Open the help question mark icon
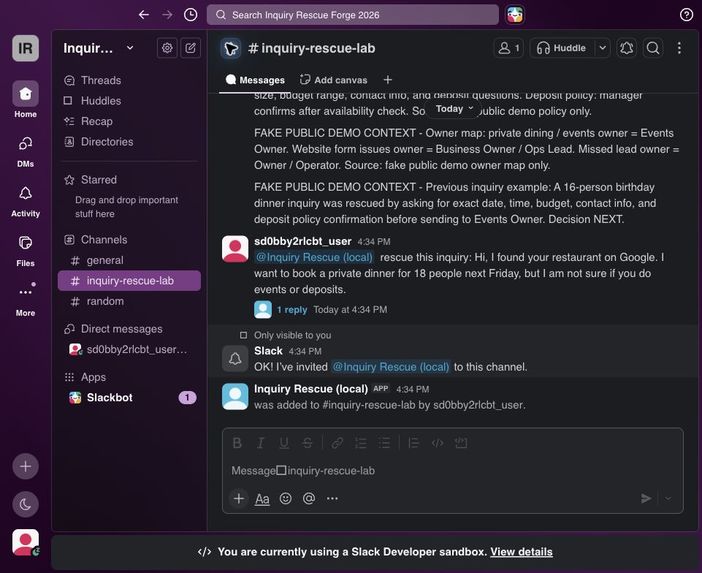Image resolution: width=702 pixels, height=573 pixels. tap(686, 15)
